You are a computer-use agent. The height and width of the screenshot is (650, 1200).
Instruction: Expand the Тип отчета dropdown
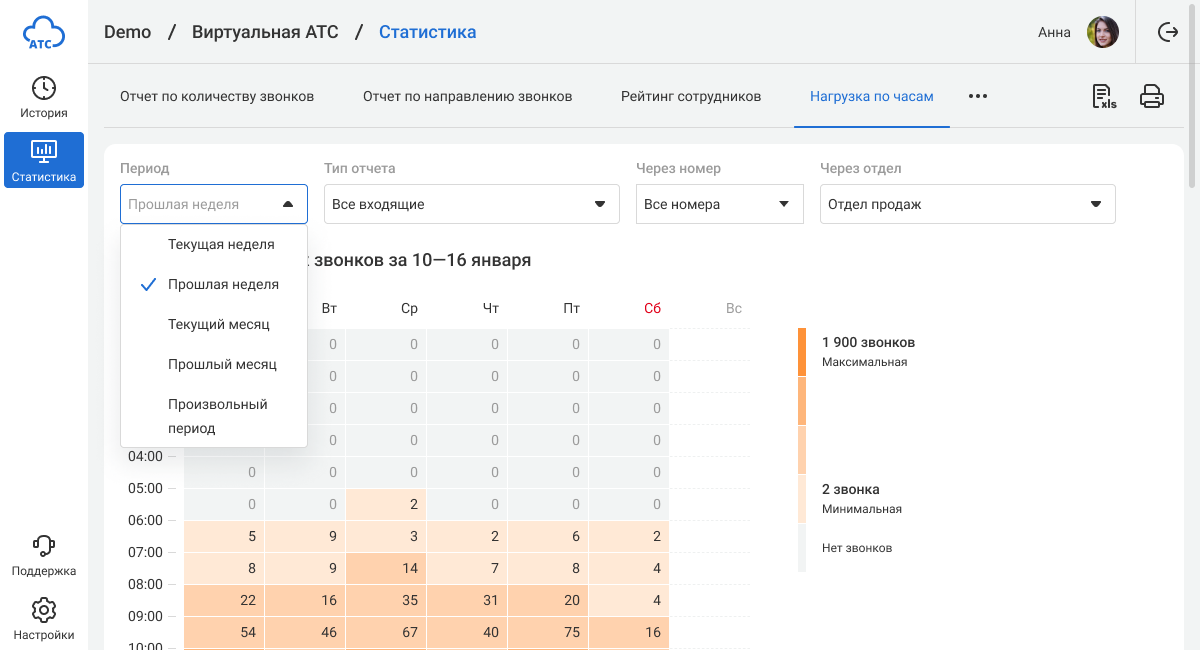point(472,204)
